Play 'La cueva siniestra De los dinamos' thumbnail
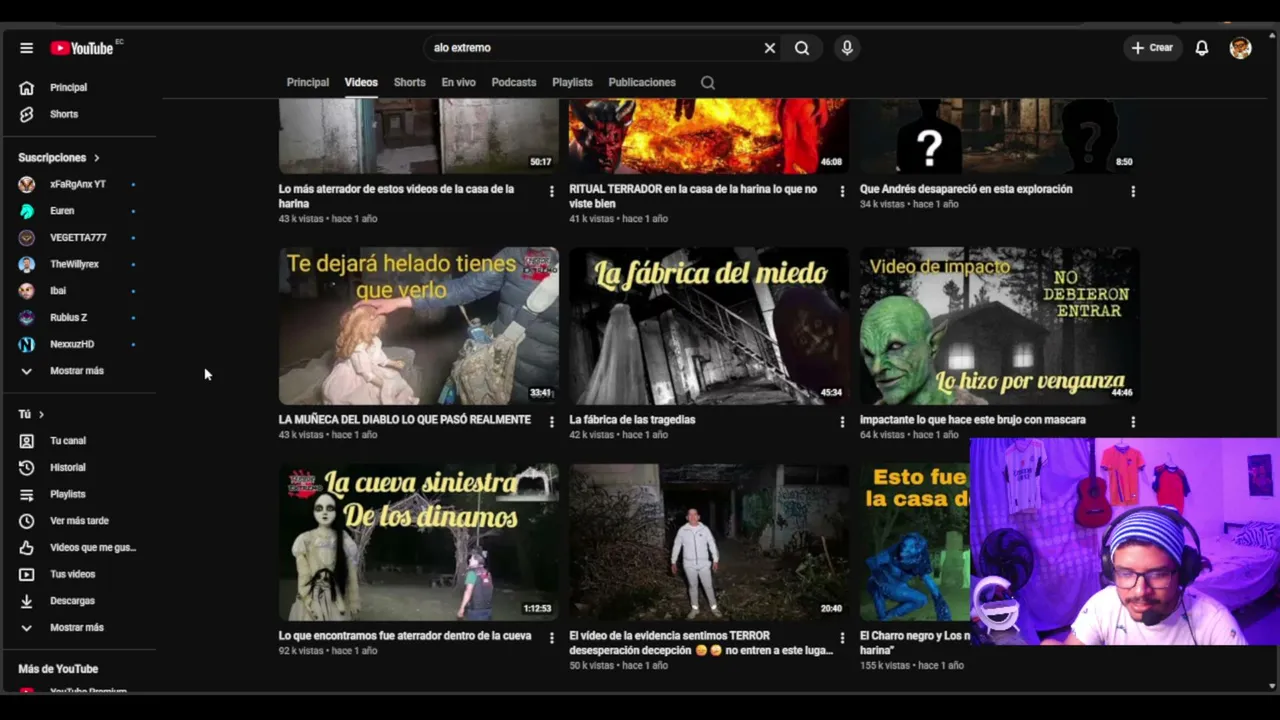The height and width of the screenshot is (720, 1280). click(419, 542)
